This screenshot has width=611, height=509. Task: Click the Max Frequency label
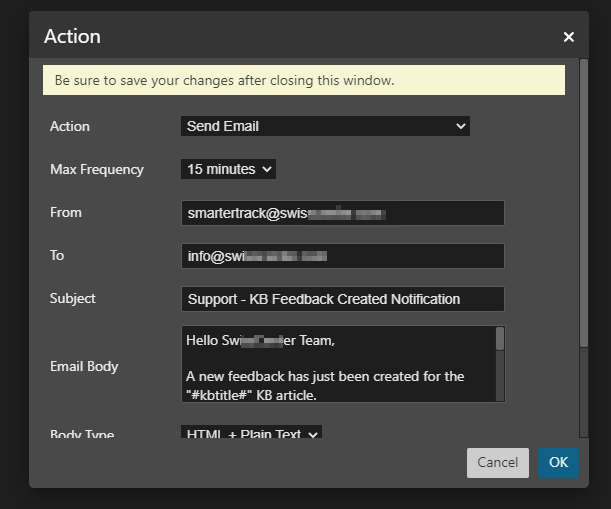[x=97, y=169]
